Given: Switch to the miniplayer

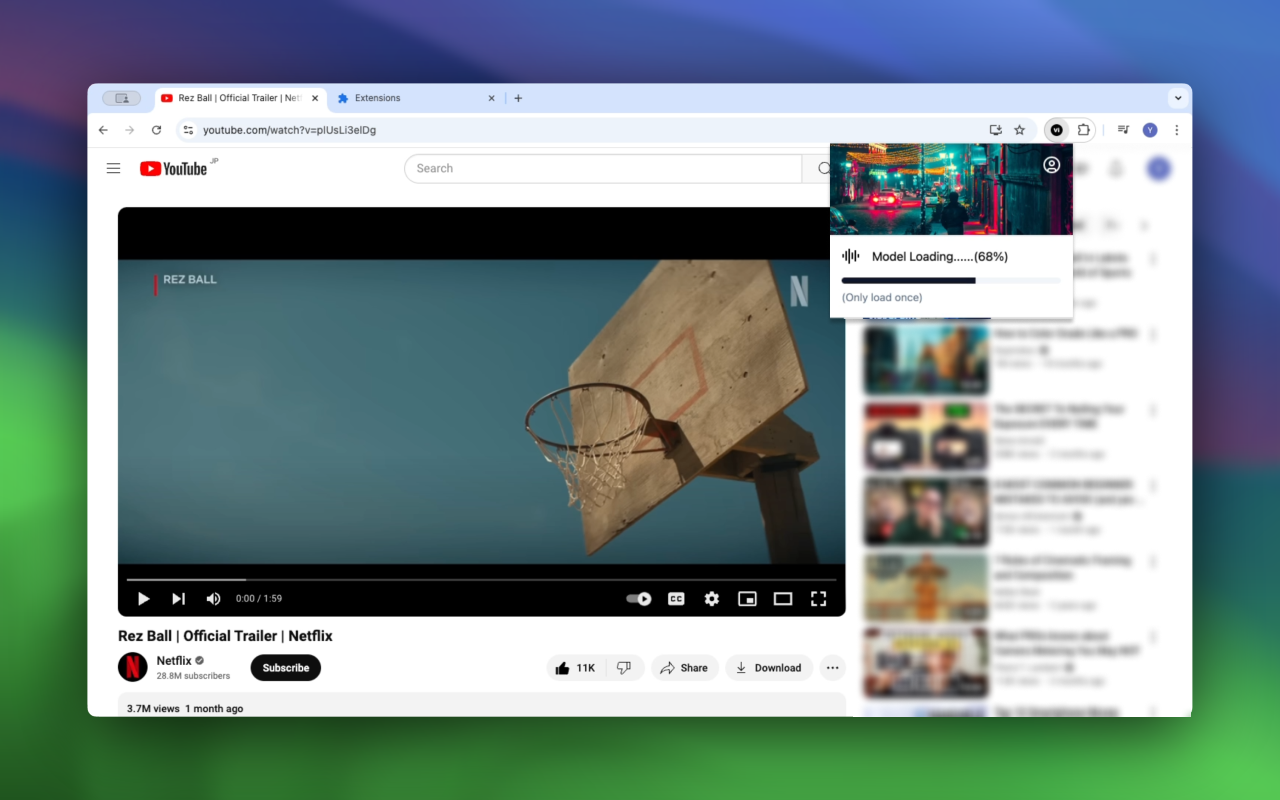Looking at the screenshot, I should point(747,599).
